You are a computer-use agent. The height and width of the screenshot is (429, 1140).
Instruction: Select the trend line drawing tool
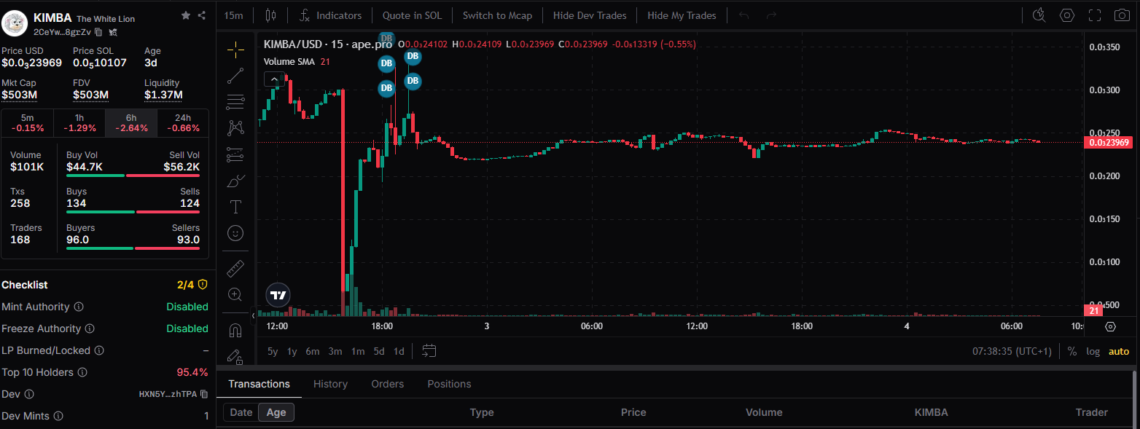pyautogui.click(x=235, y=75)
